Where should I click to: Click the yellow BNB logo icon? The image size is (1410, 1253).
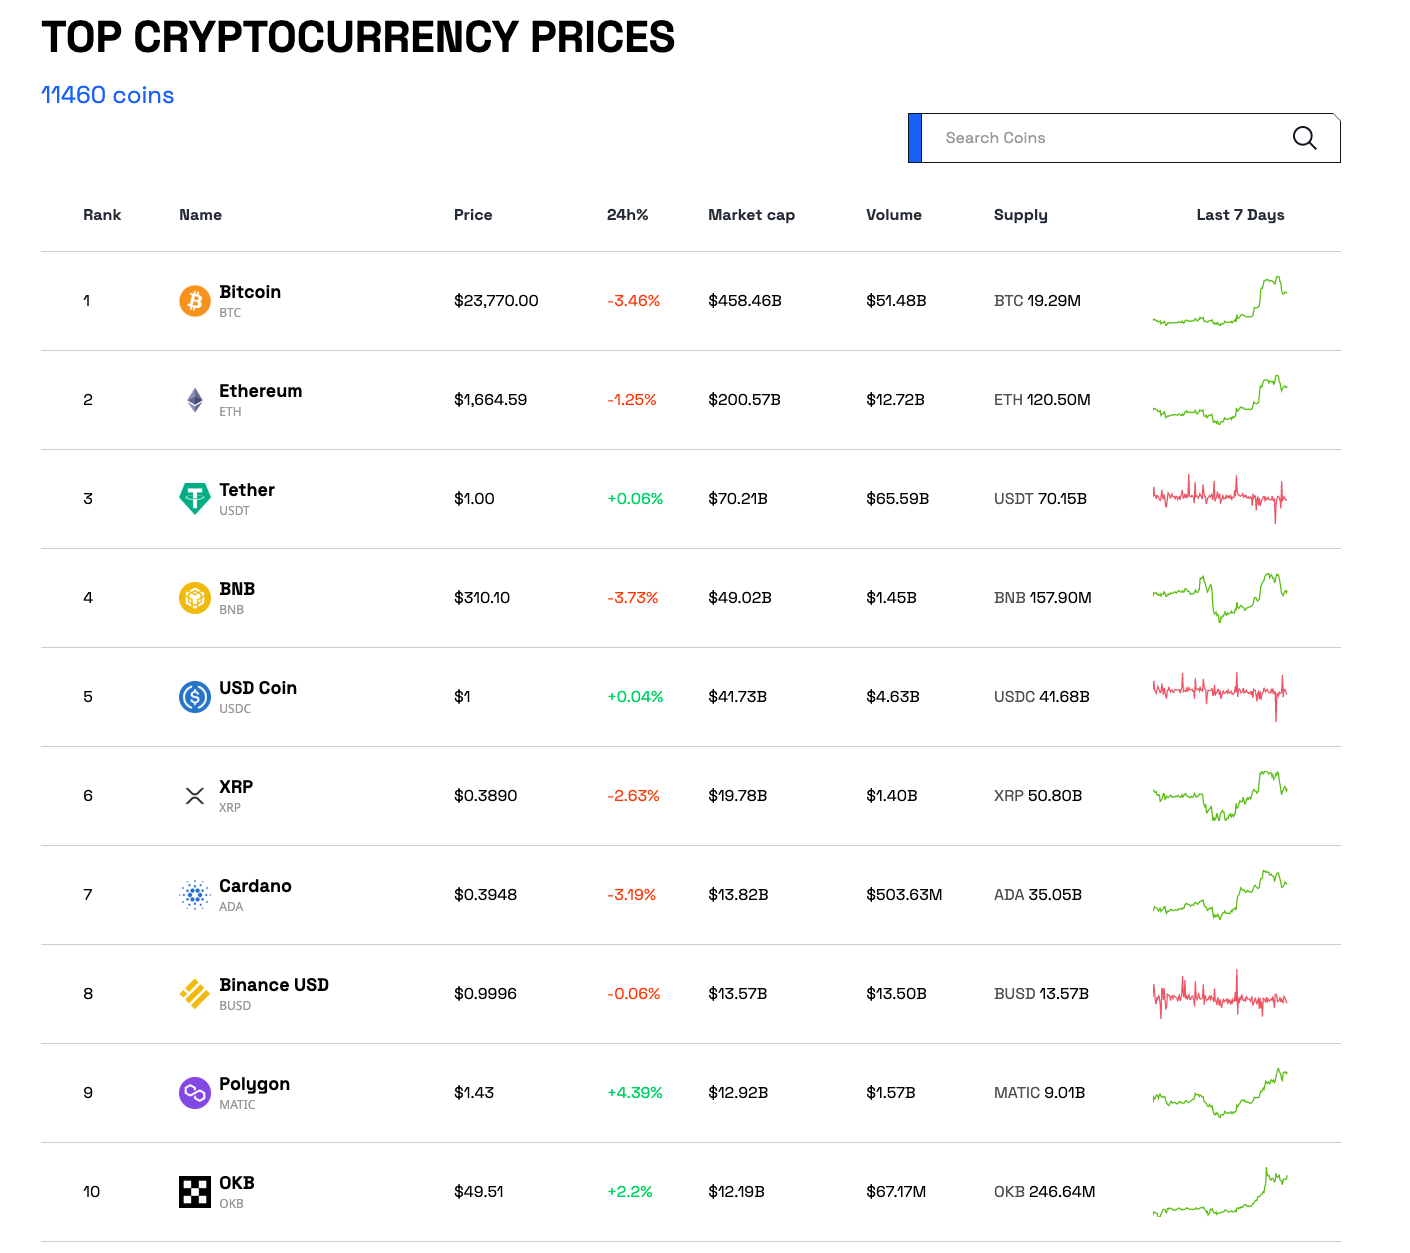tap(194, 598)
